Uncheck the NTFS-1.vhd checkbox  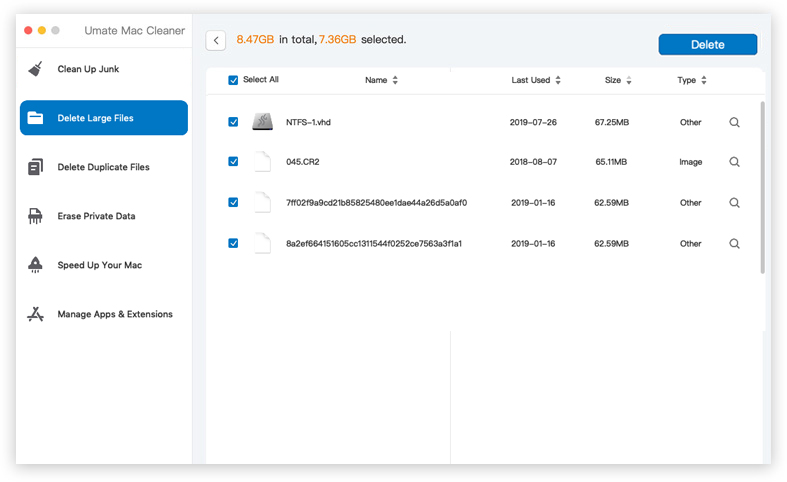(x=233, y=122)
